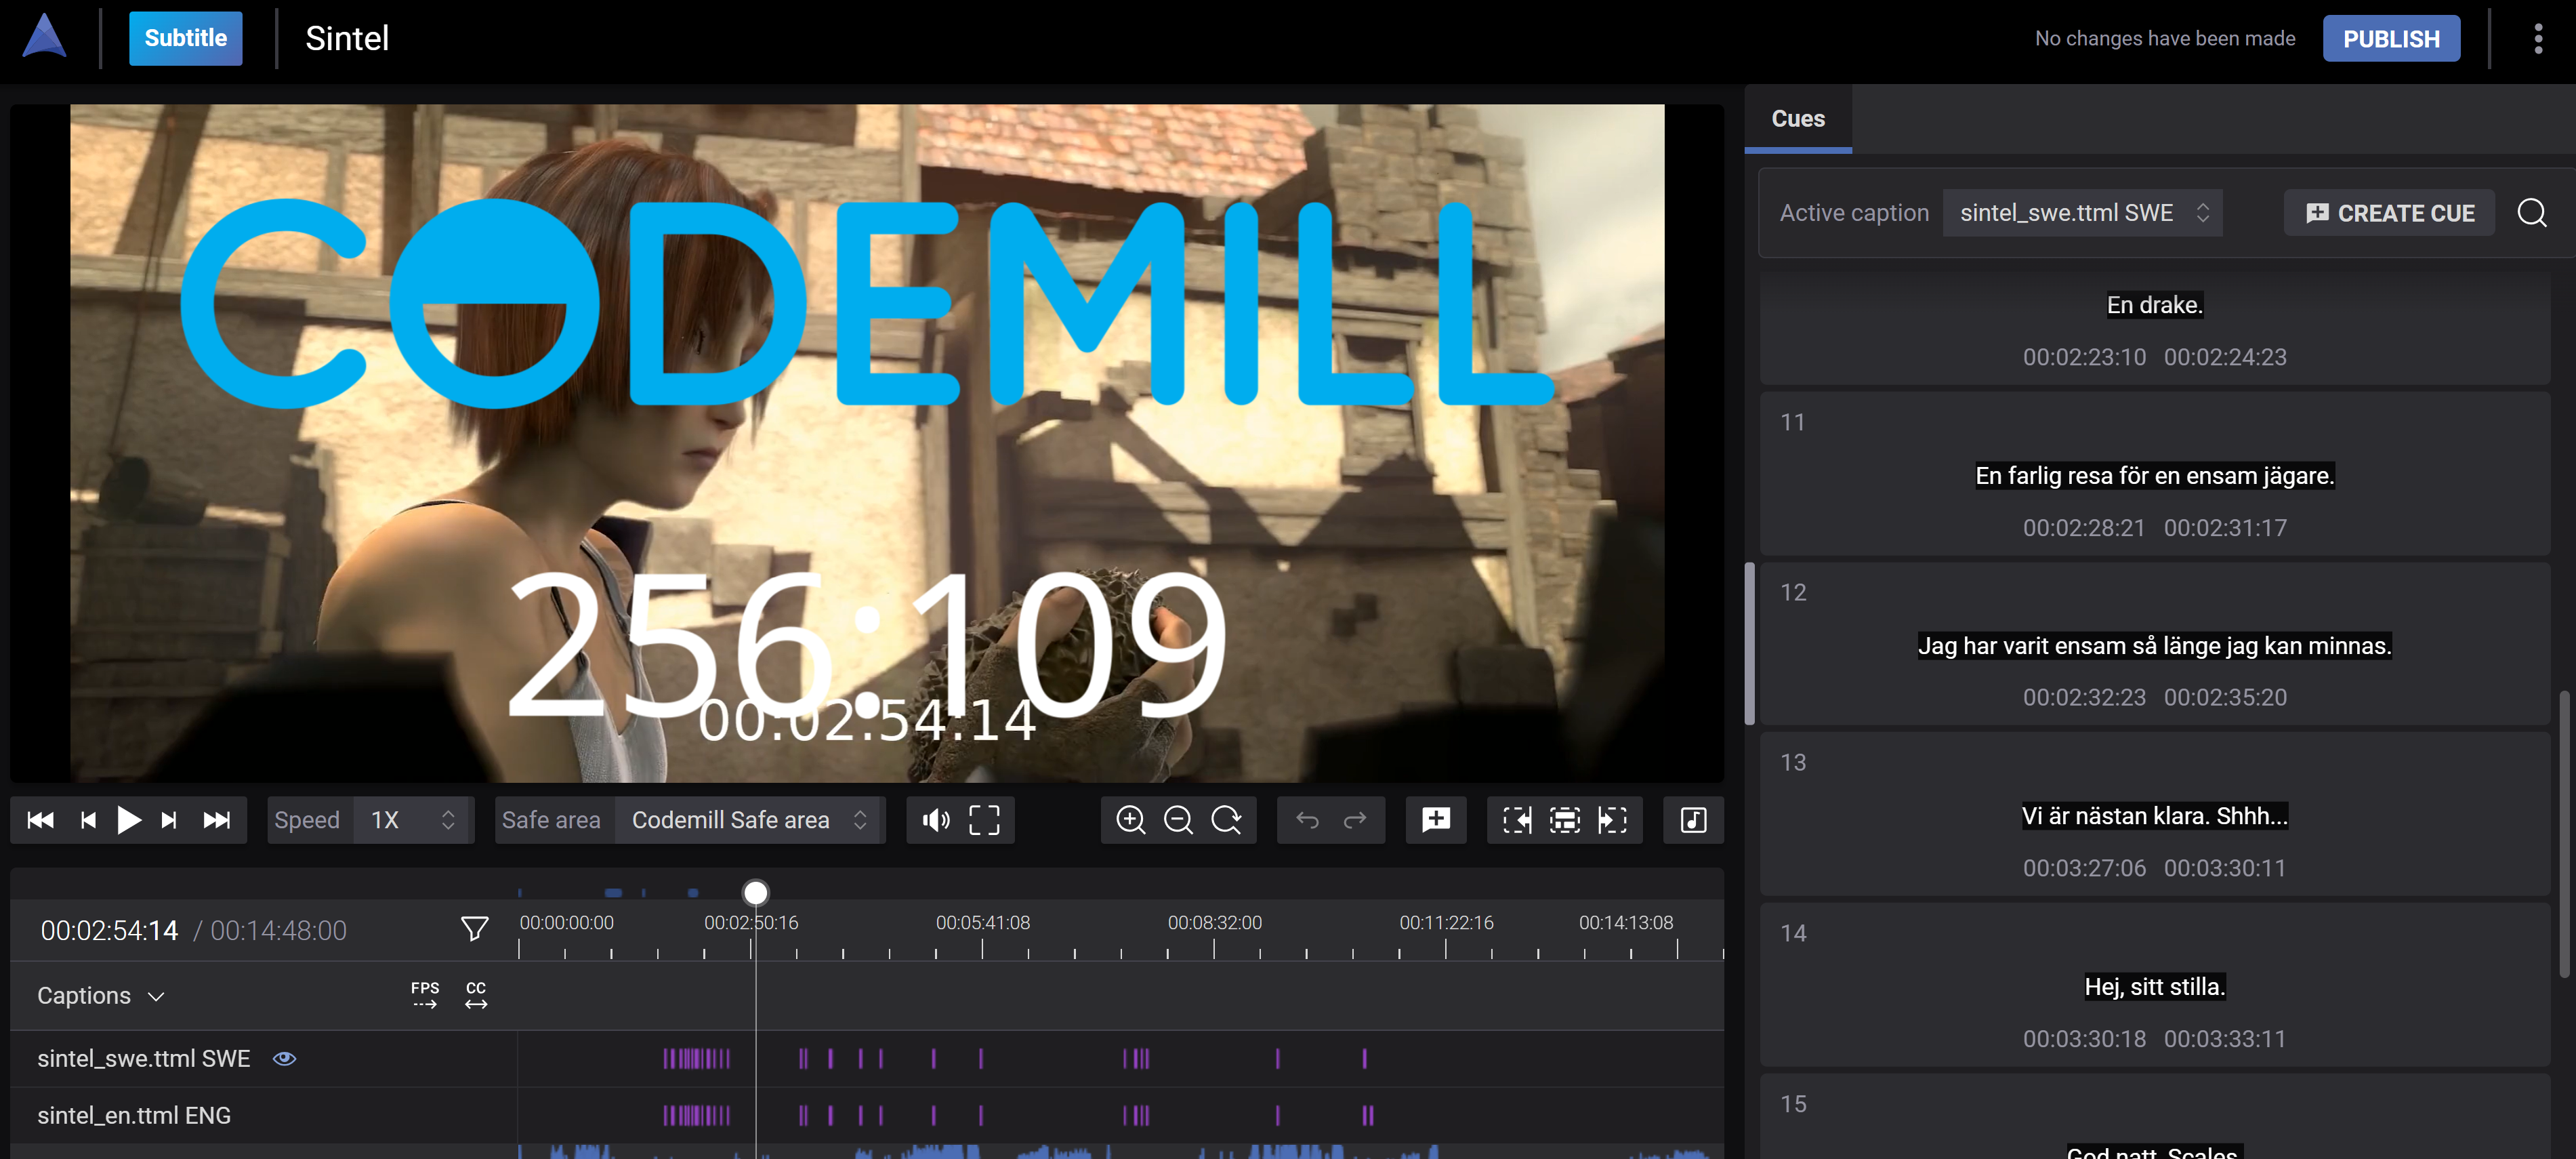Viewport: 2576px width, 1159px height.
Task: Search the cues list
Action: tap(2531, 213)
